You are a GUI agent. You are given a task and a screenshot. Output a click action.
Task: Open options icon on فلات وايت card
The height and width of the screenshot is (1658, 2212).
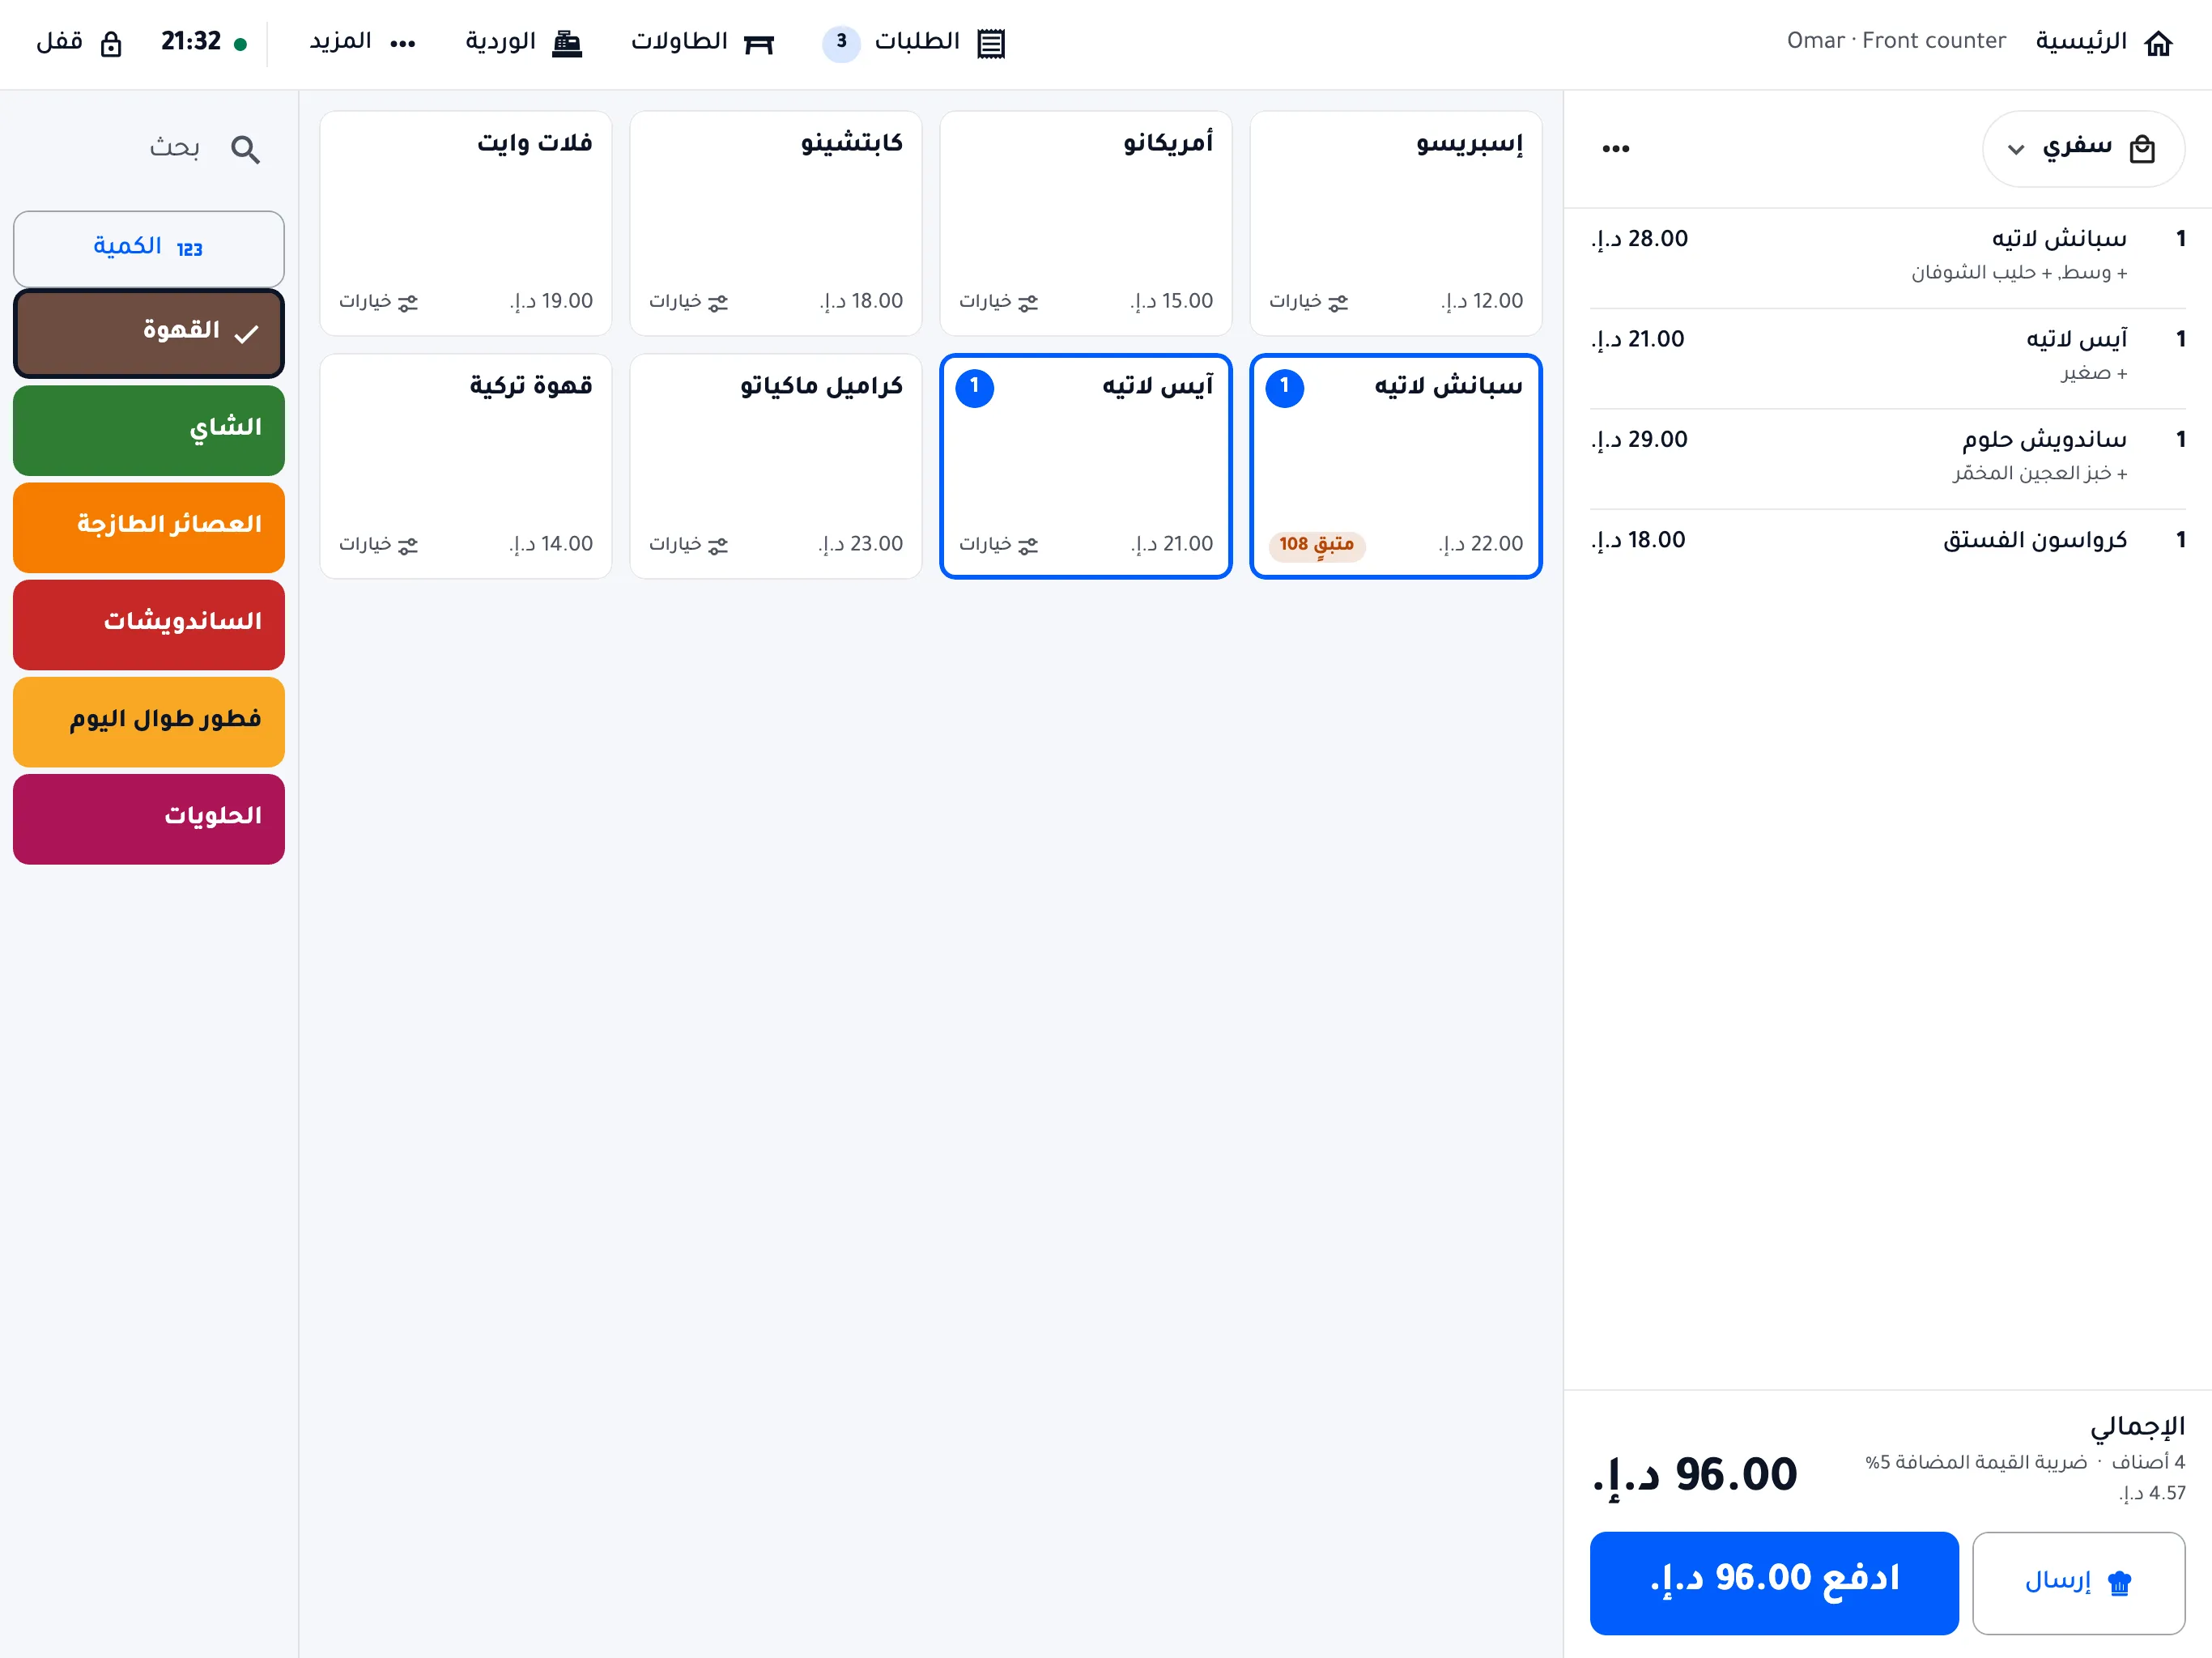coord(408,302)
